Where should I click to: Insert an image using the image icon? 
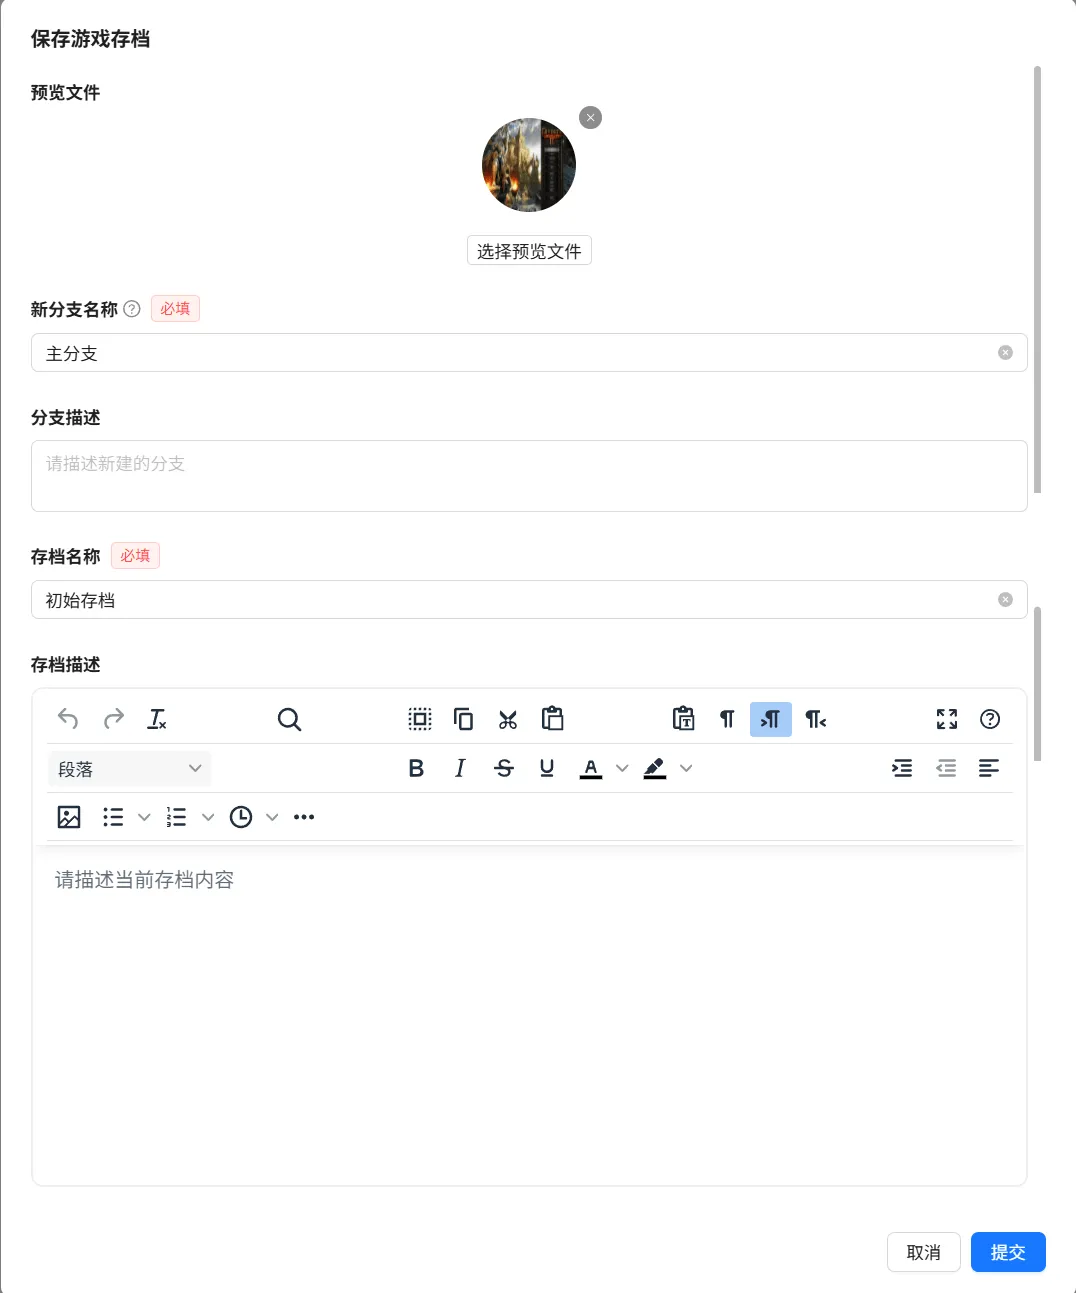point(69,817)
